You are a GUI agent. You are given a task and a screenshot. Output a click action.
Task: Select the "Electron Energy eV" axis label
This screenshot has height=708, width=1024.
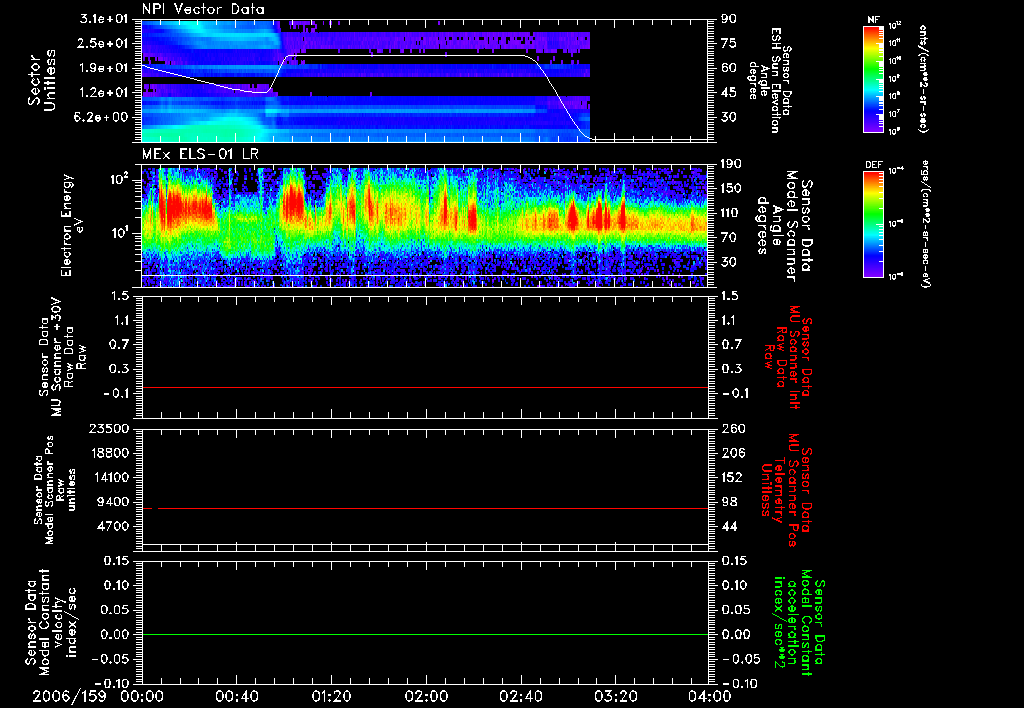click(x=72, y=225)
